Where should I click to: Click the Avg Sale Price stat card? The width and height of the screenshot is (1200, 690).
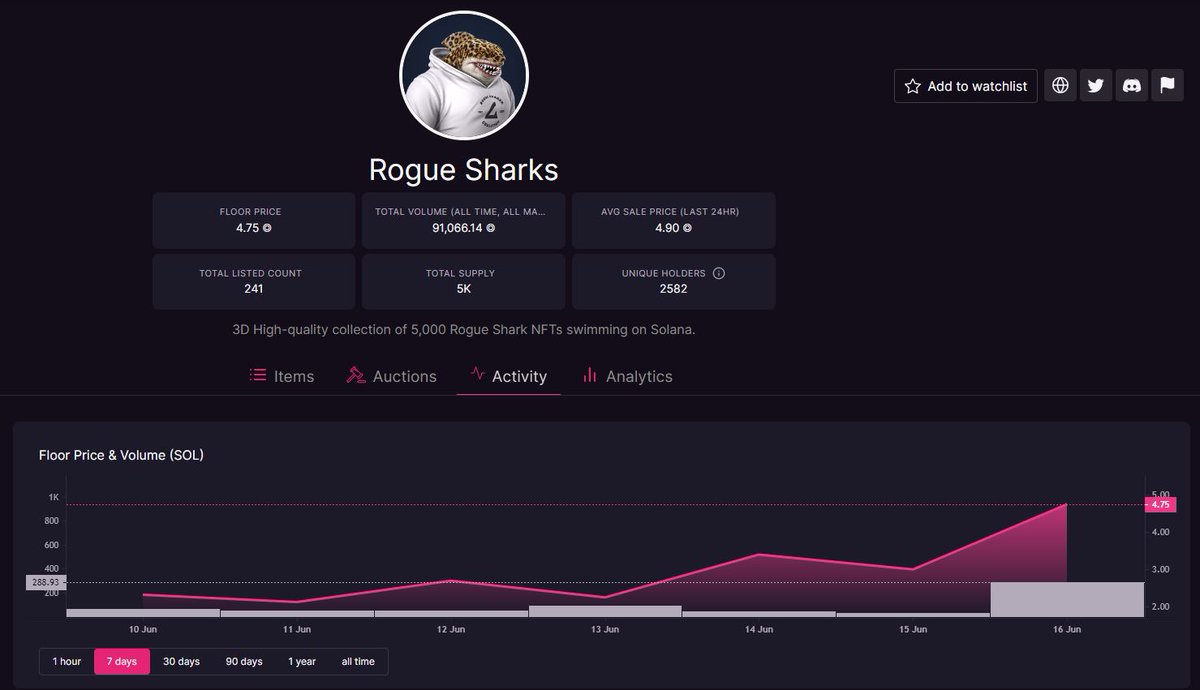(x=674, y=220)
